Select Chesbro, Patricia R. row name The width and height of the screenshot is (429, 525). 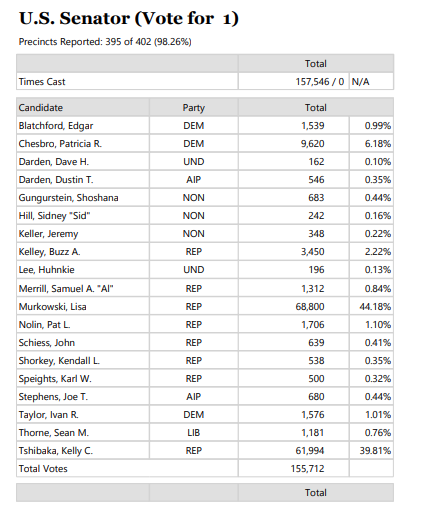pyautogui.click(x=83, y=144)
